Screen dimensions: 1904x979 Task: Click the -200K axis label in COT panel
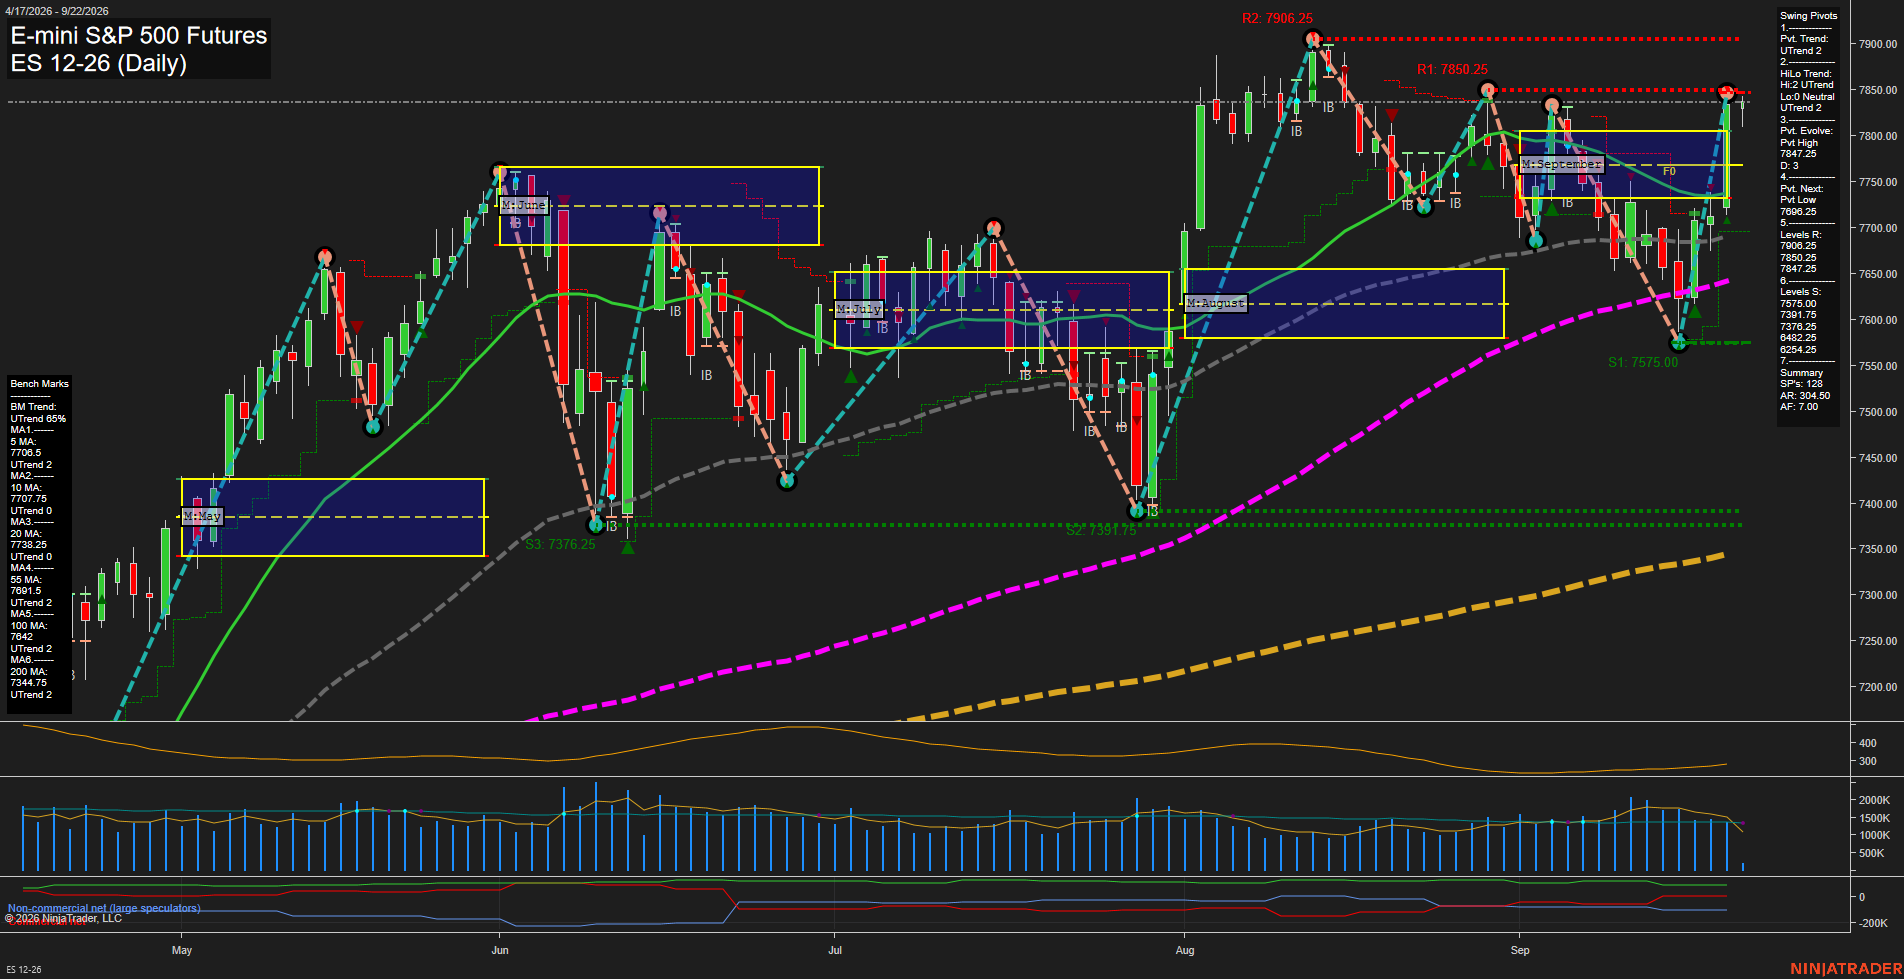coord(1873,924)
